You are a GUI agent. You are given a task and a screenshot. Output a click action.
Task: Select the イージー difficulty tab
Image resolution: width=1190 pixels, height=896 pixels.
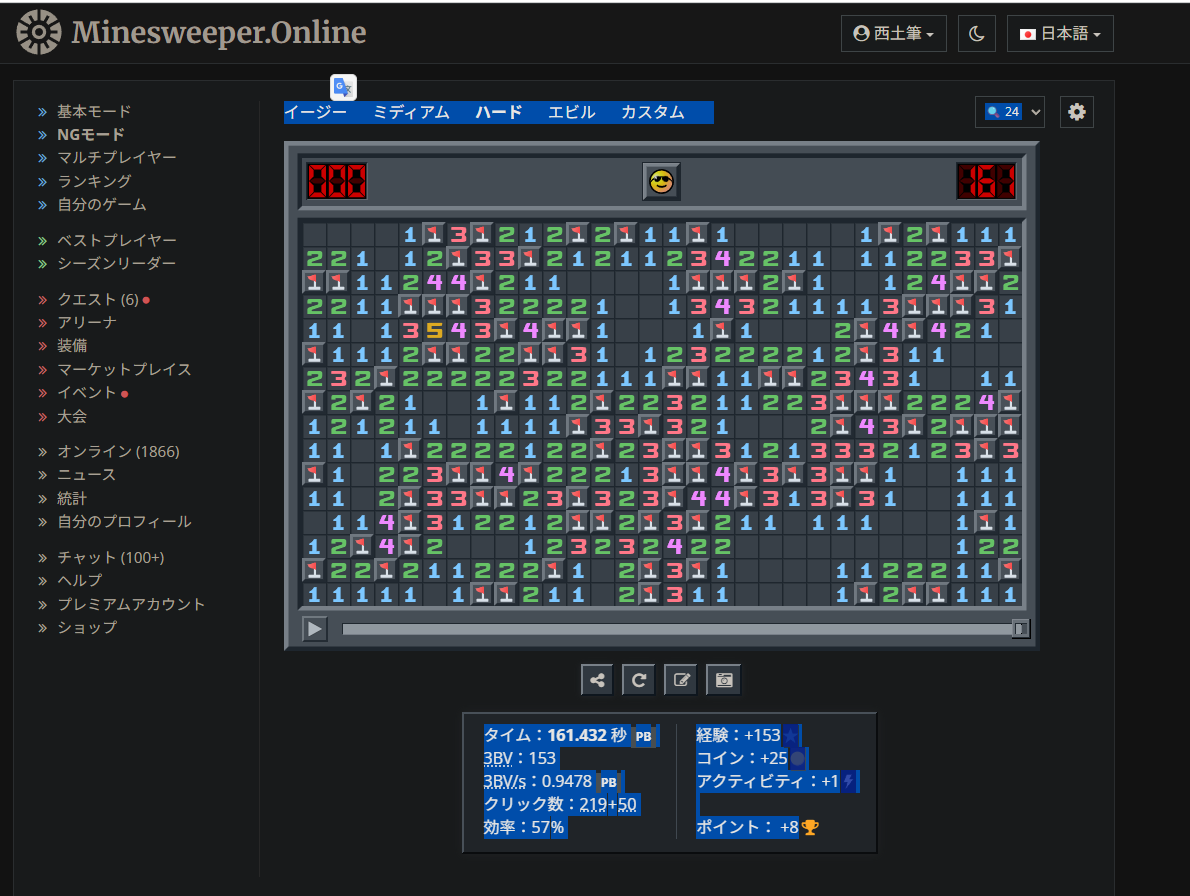tap(316, 112)
